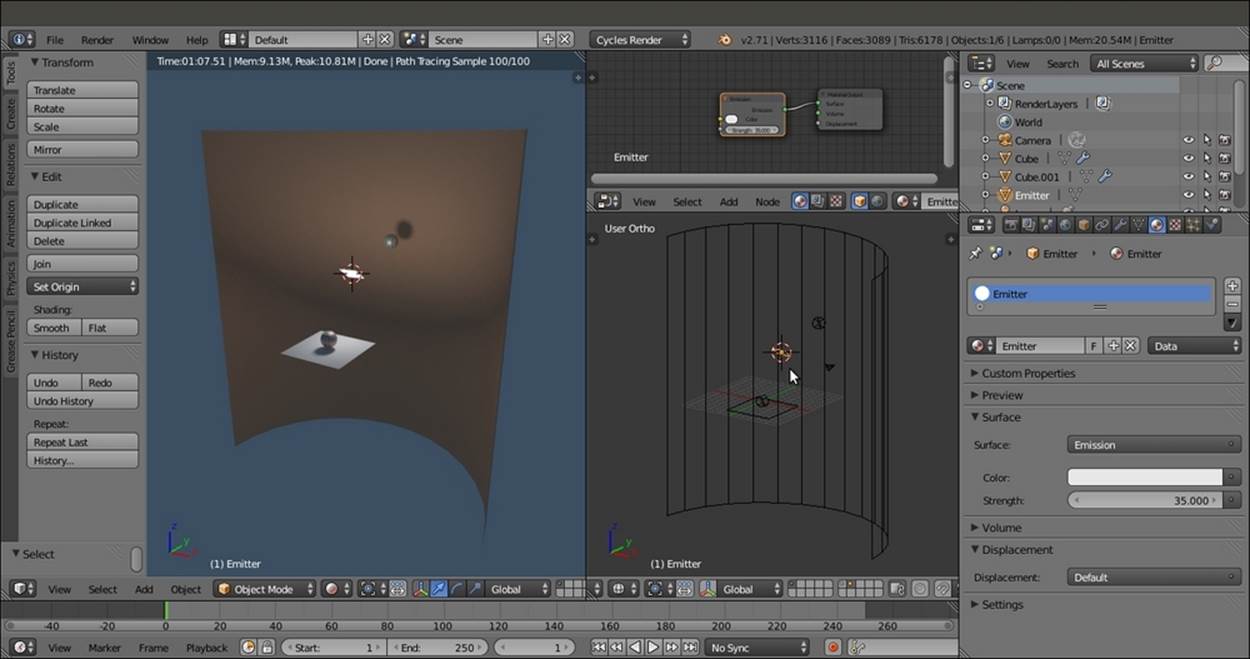Click the World properties tab icon

pyautogui.click(x=1065, y=225)
